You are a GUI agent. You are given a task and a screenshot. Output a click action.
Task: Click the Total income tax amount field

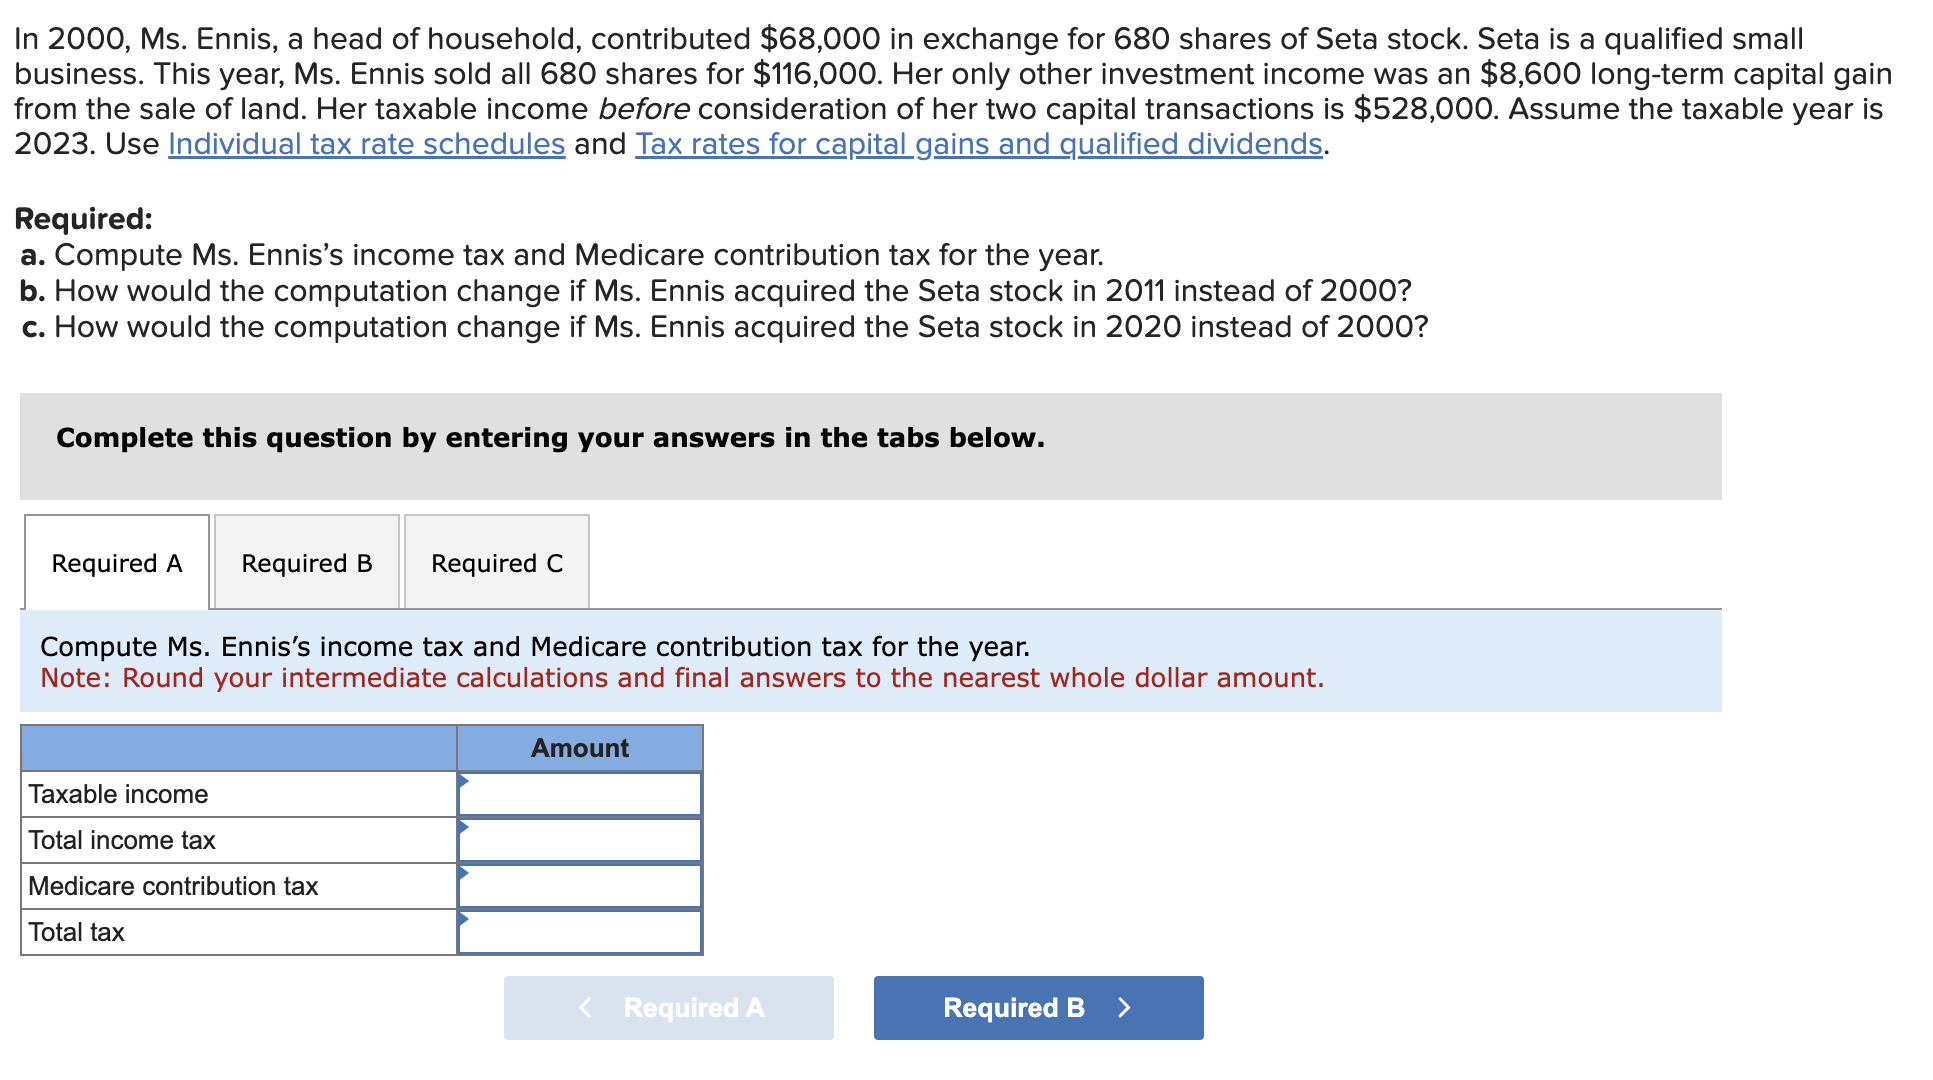(580, 839)
